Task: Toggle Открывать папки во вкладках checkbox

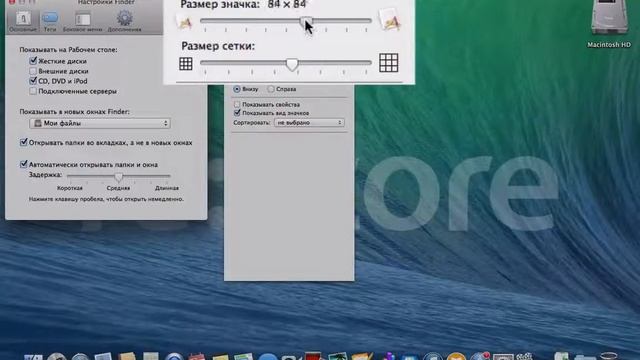Action: [24, 142]
